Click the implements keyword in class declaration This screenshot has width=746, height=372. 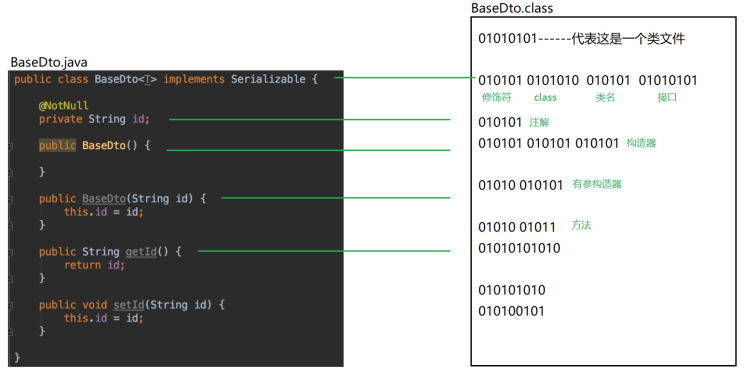point(194,79)
